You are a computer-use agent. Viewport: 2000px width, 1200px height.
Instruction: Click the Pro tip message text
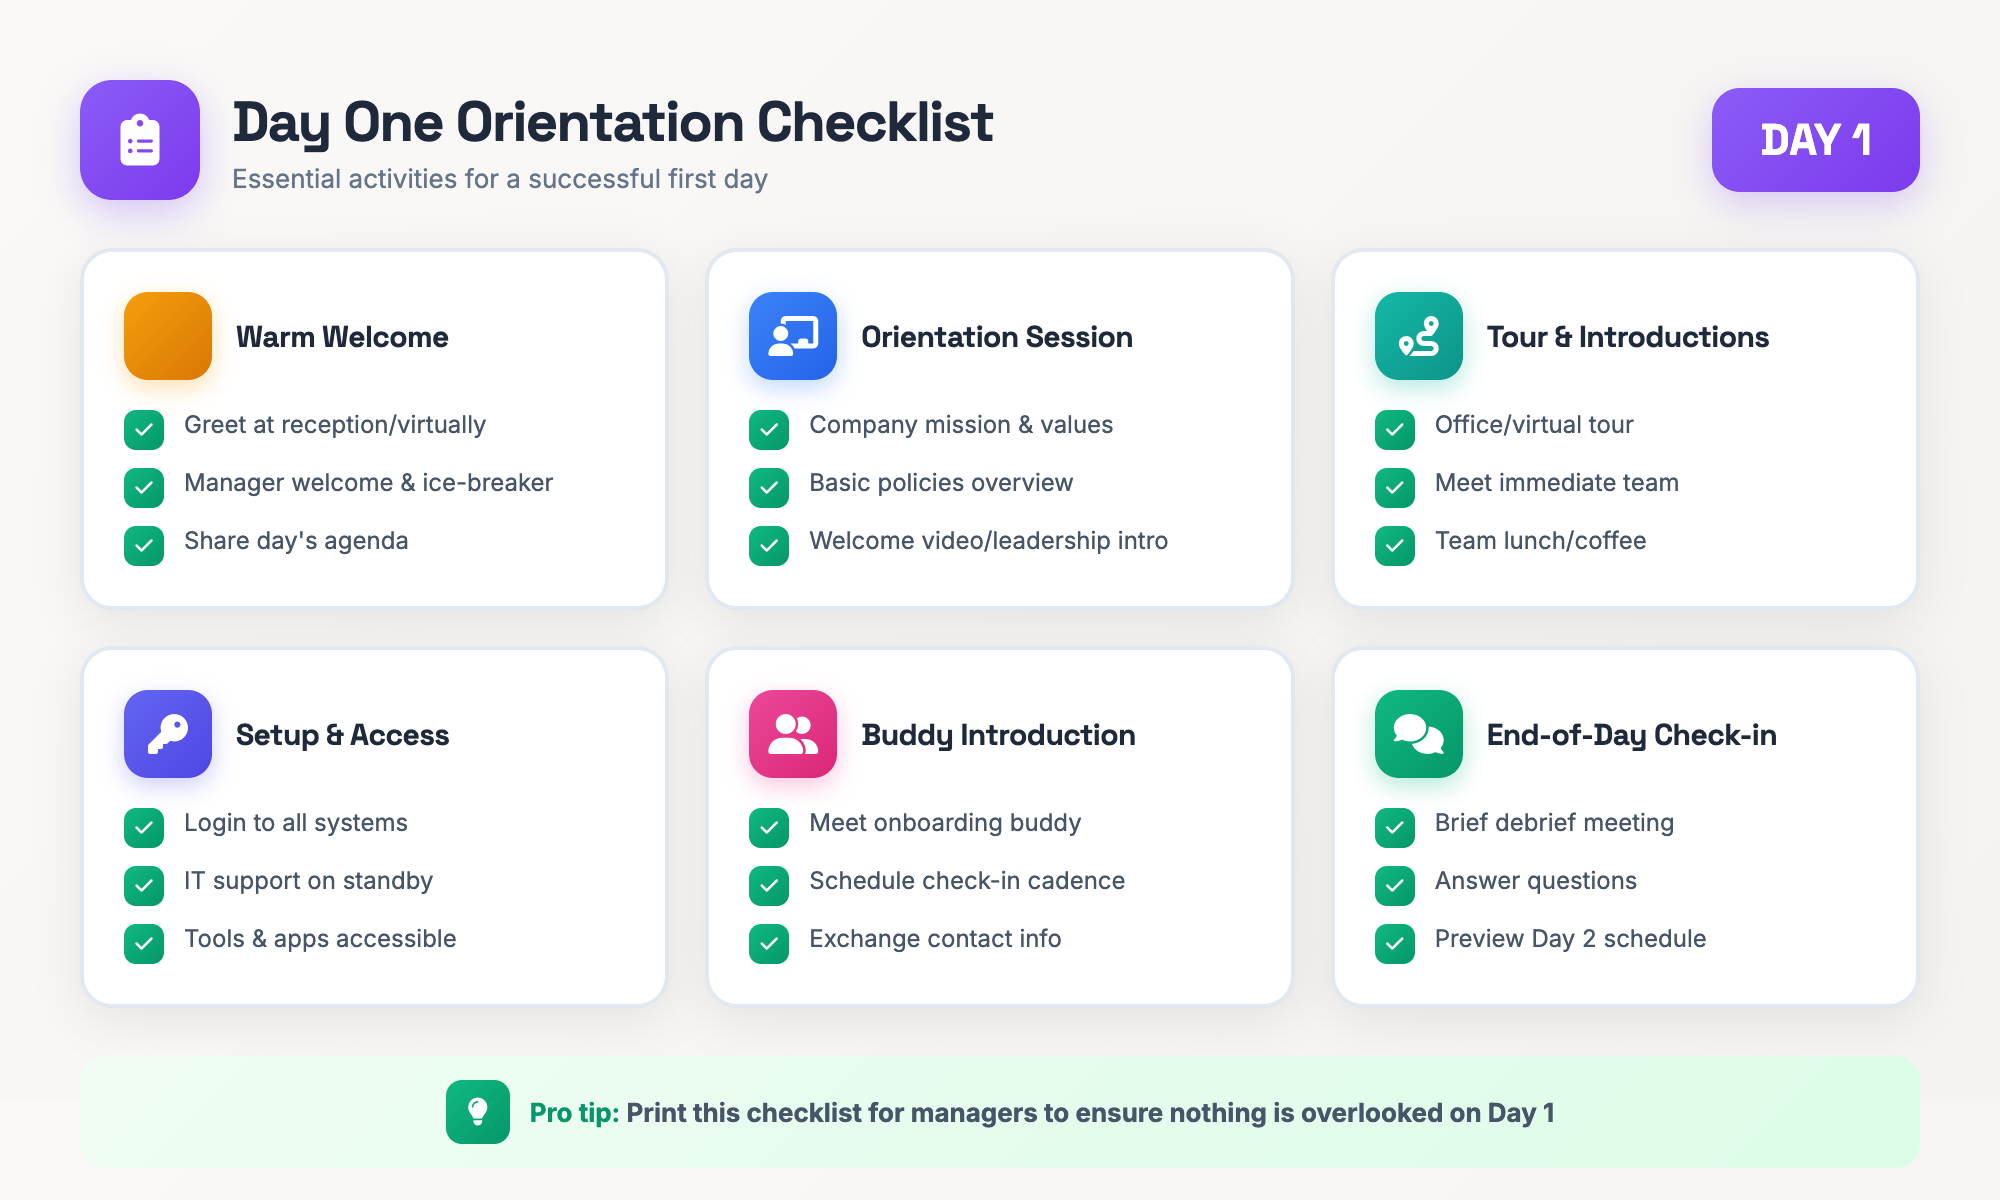pos(1042,1113)
